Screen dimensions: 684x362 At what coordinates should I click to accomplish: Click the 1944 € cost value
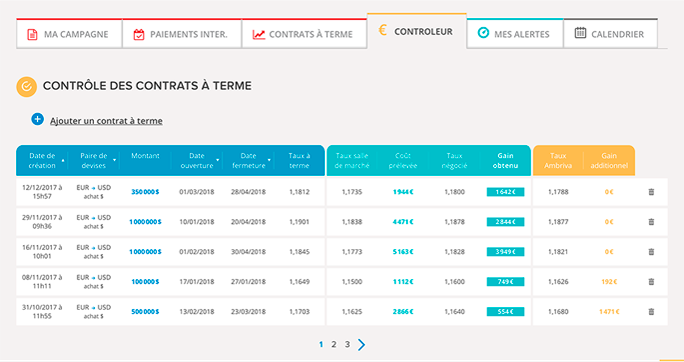(403, 192)
